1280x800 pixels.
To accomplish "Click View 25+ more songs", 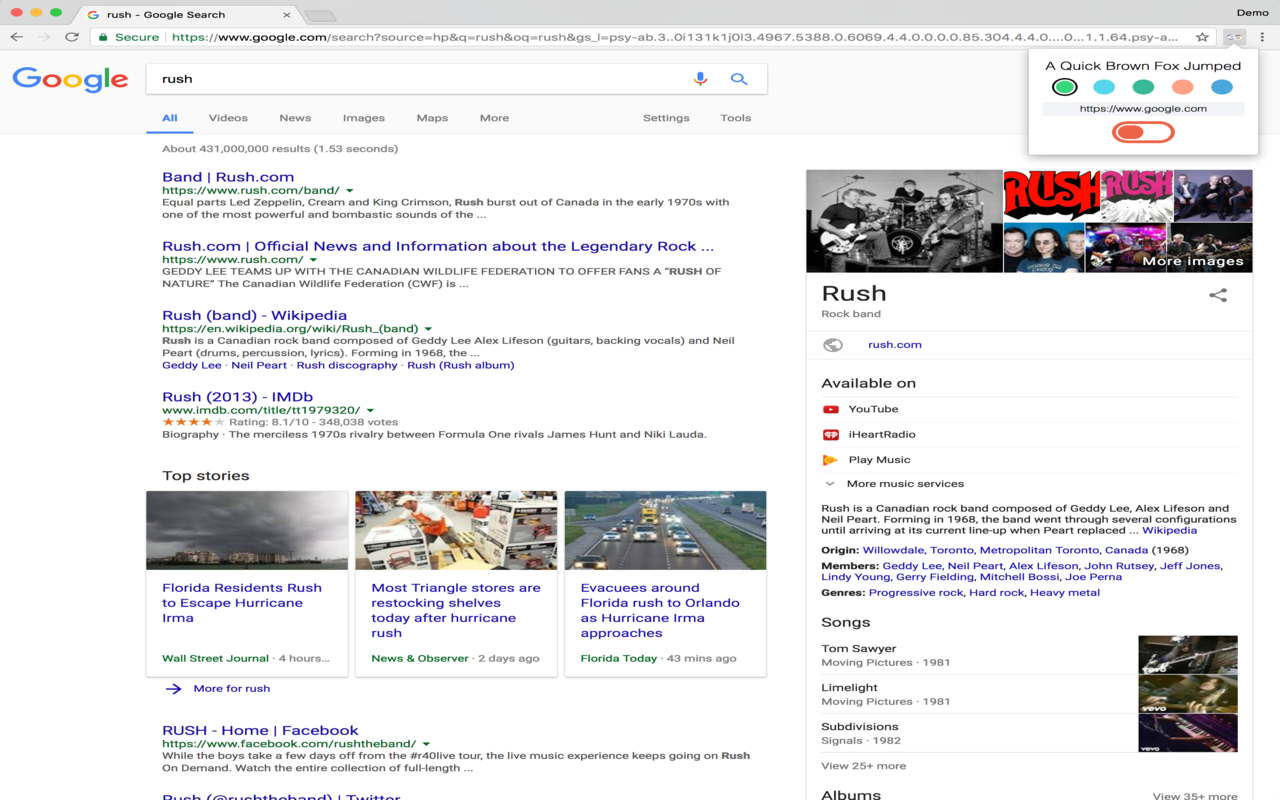I will click(x=864, y=766).
